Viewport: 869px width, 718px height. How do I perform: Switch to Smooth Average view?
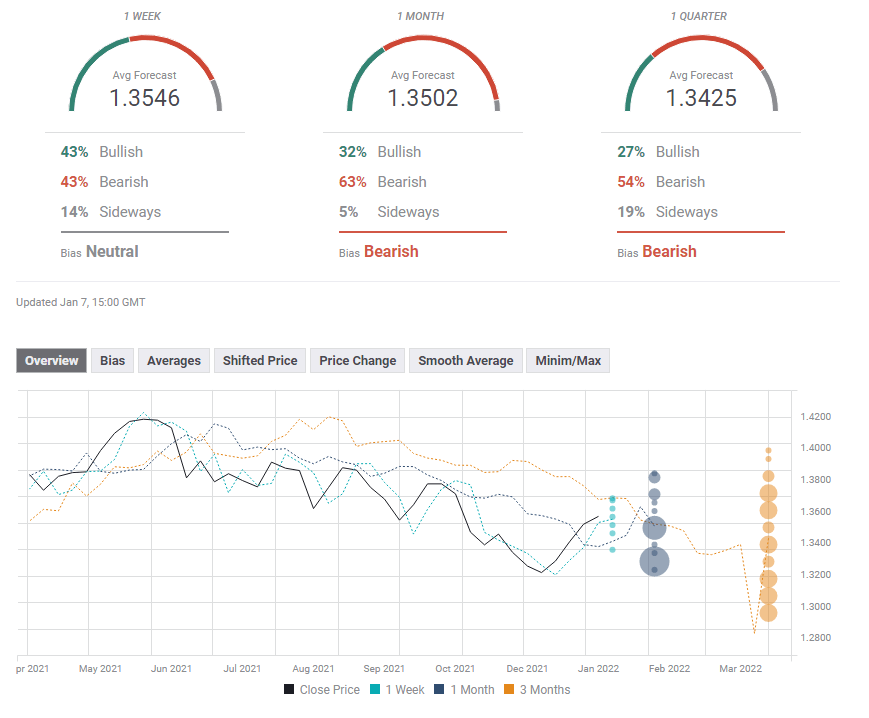pyautogui.click(x=465, y=361)
